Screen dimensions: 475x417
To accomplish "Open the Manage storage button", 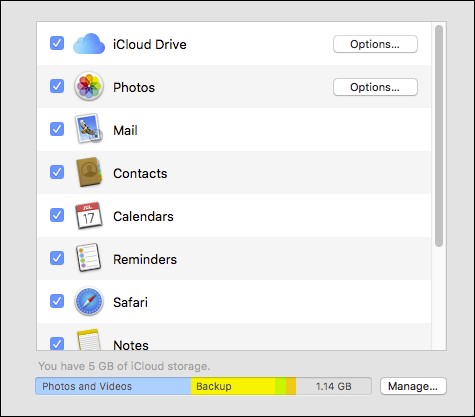I will pos(413,386).
